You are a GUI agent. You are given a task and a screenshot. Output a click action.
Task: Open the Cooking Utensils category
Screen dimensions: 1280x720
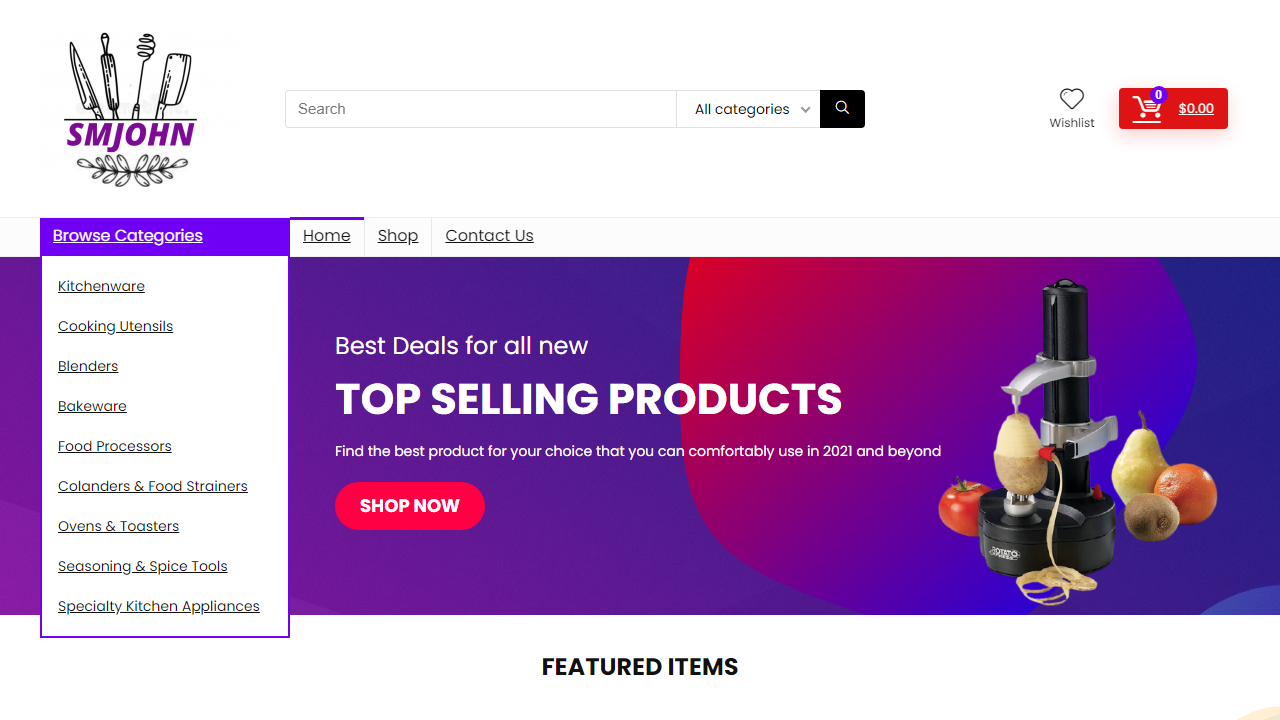[115, 326]
